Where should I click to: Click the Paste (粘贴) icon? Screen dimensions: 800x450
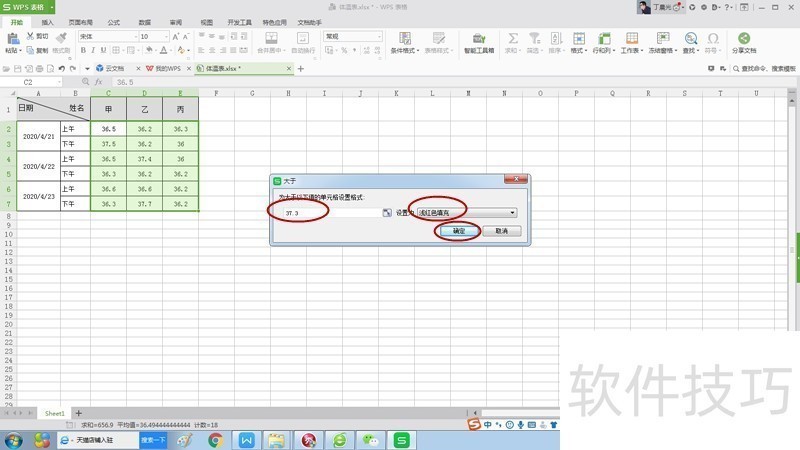pos(13,38)
